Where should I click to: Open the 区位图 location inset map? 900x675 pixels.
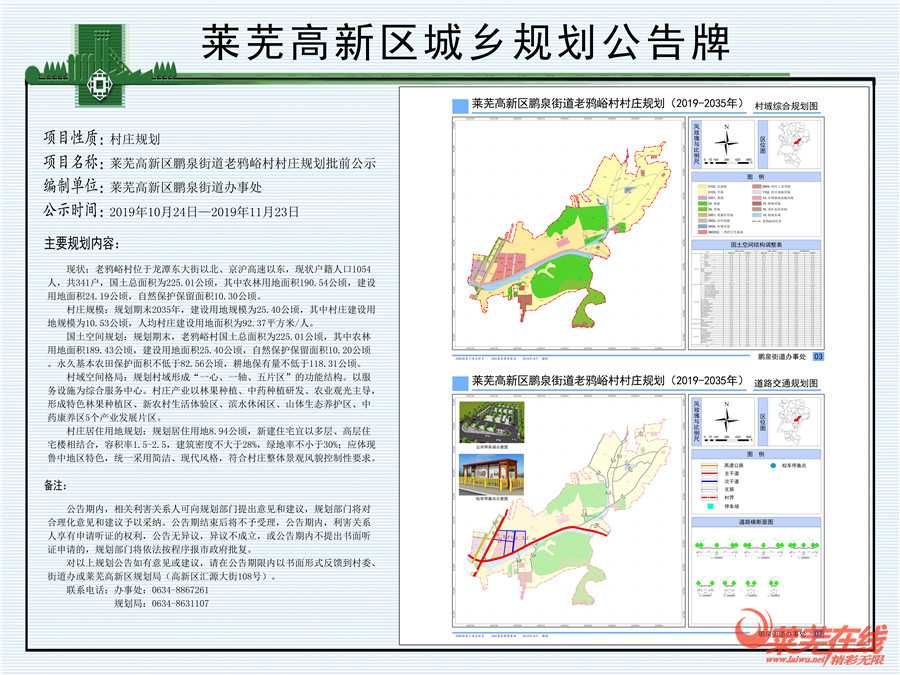coord(792,144)
